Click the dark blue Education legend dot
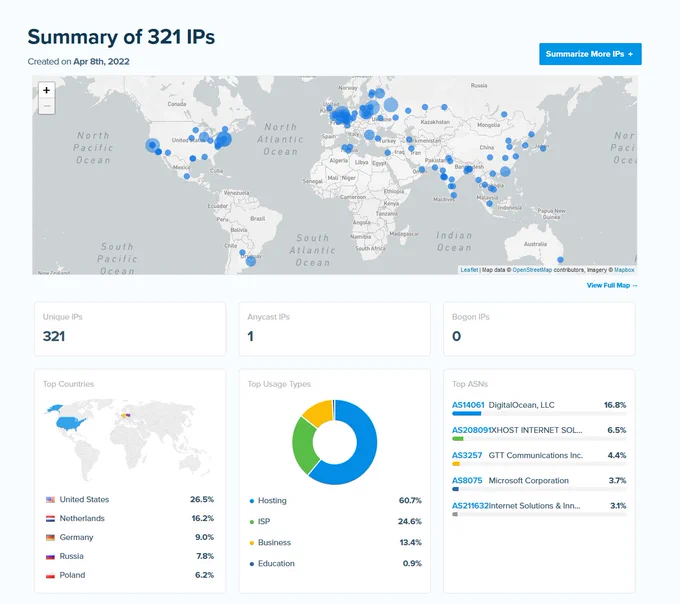Image resolution: width=680 pixels, height=604 pixels. tap(252, 564)
